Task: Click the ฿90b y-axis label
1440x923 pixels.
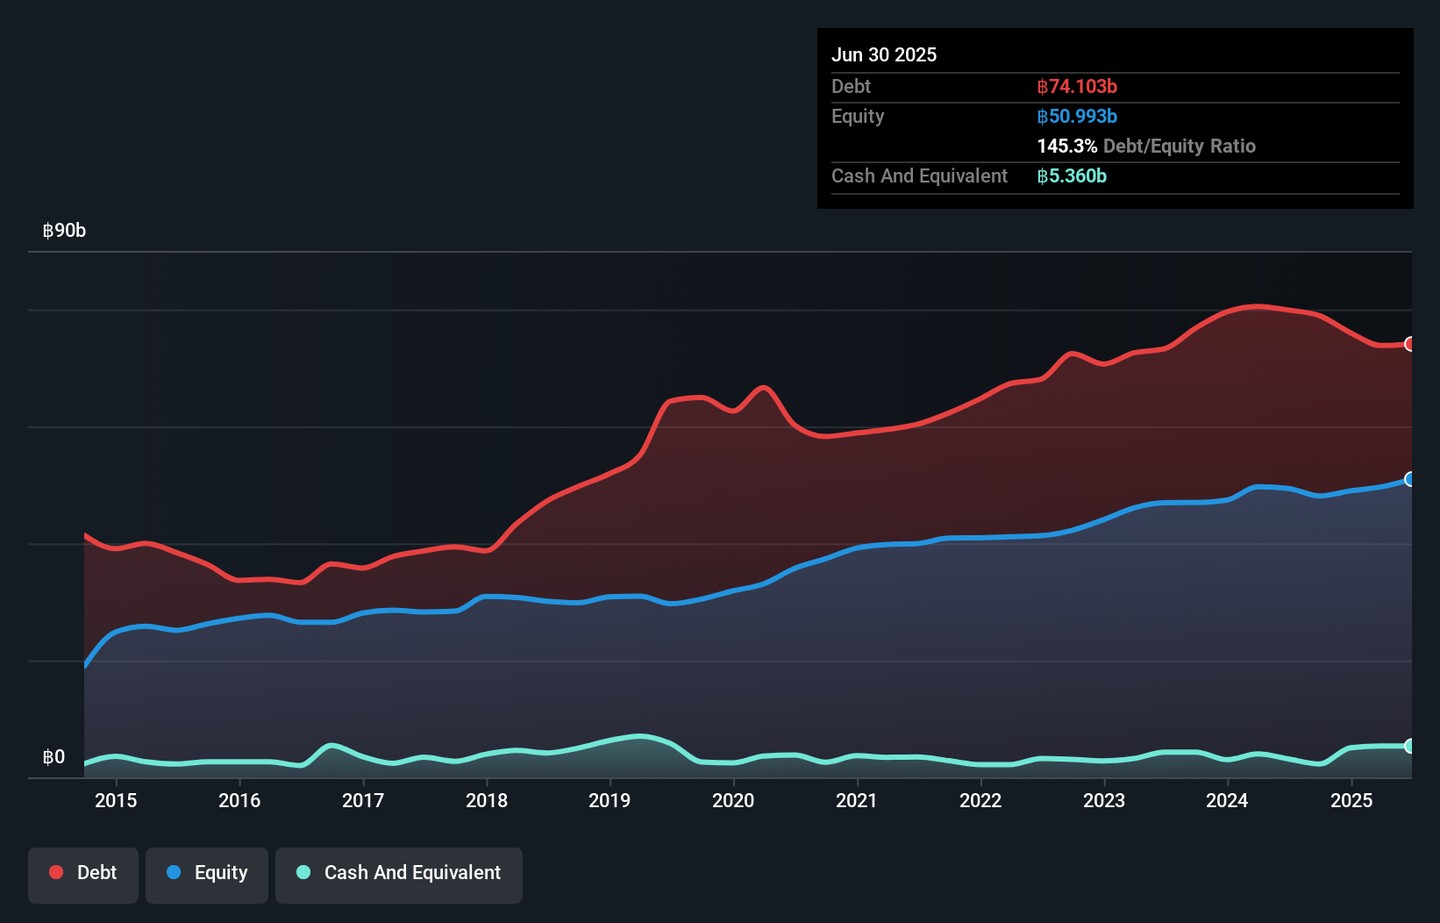Action: pyautogui.click(x=64, y=231)
